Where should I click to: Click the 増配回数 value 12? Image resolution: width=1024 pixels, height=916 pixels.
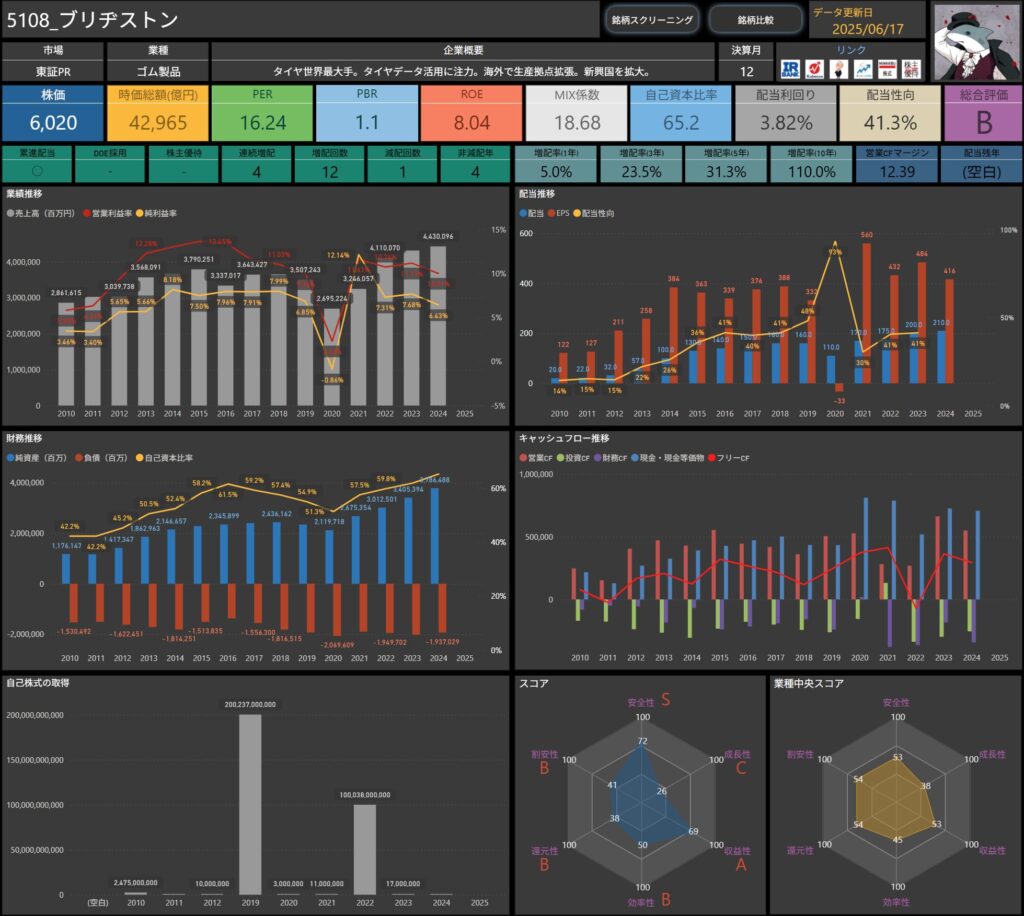(330, 172)
